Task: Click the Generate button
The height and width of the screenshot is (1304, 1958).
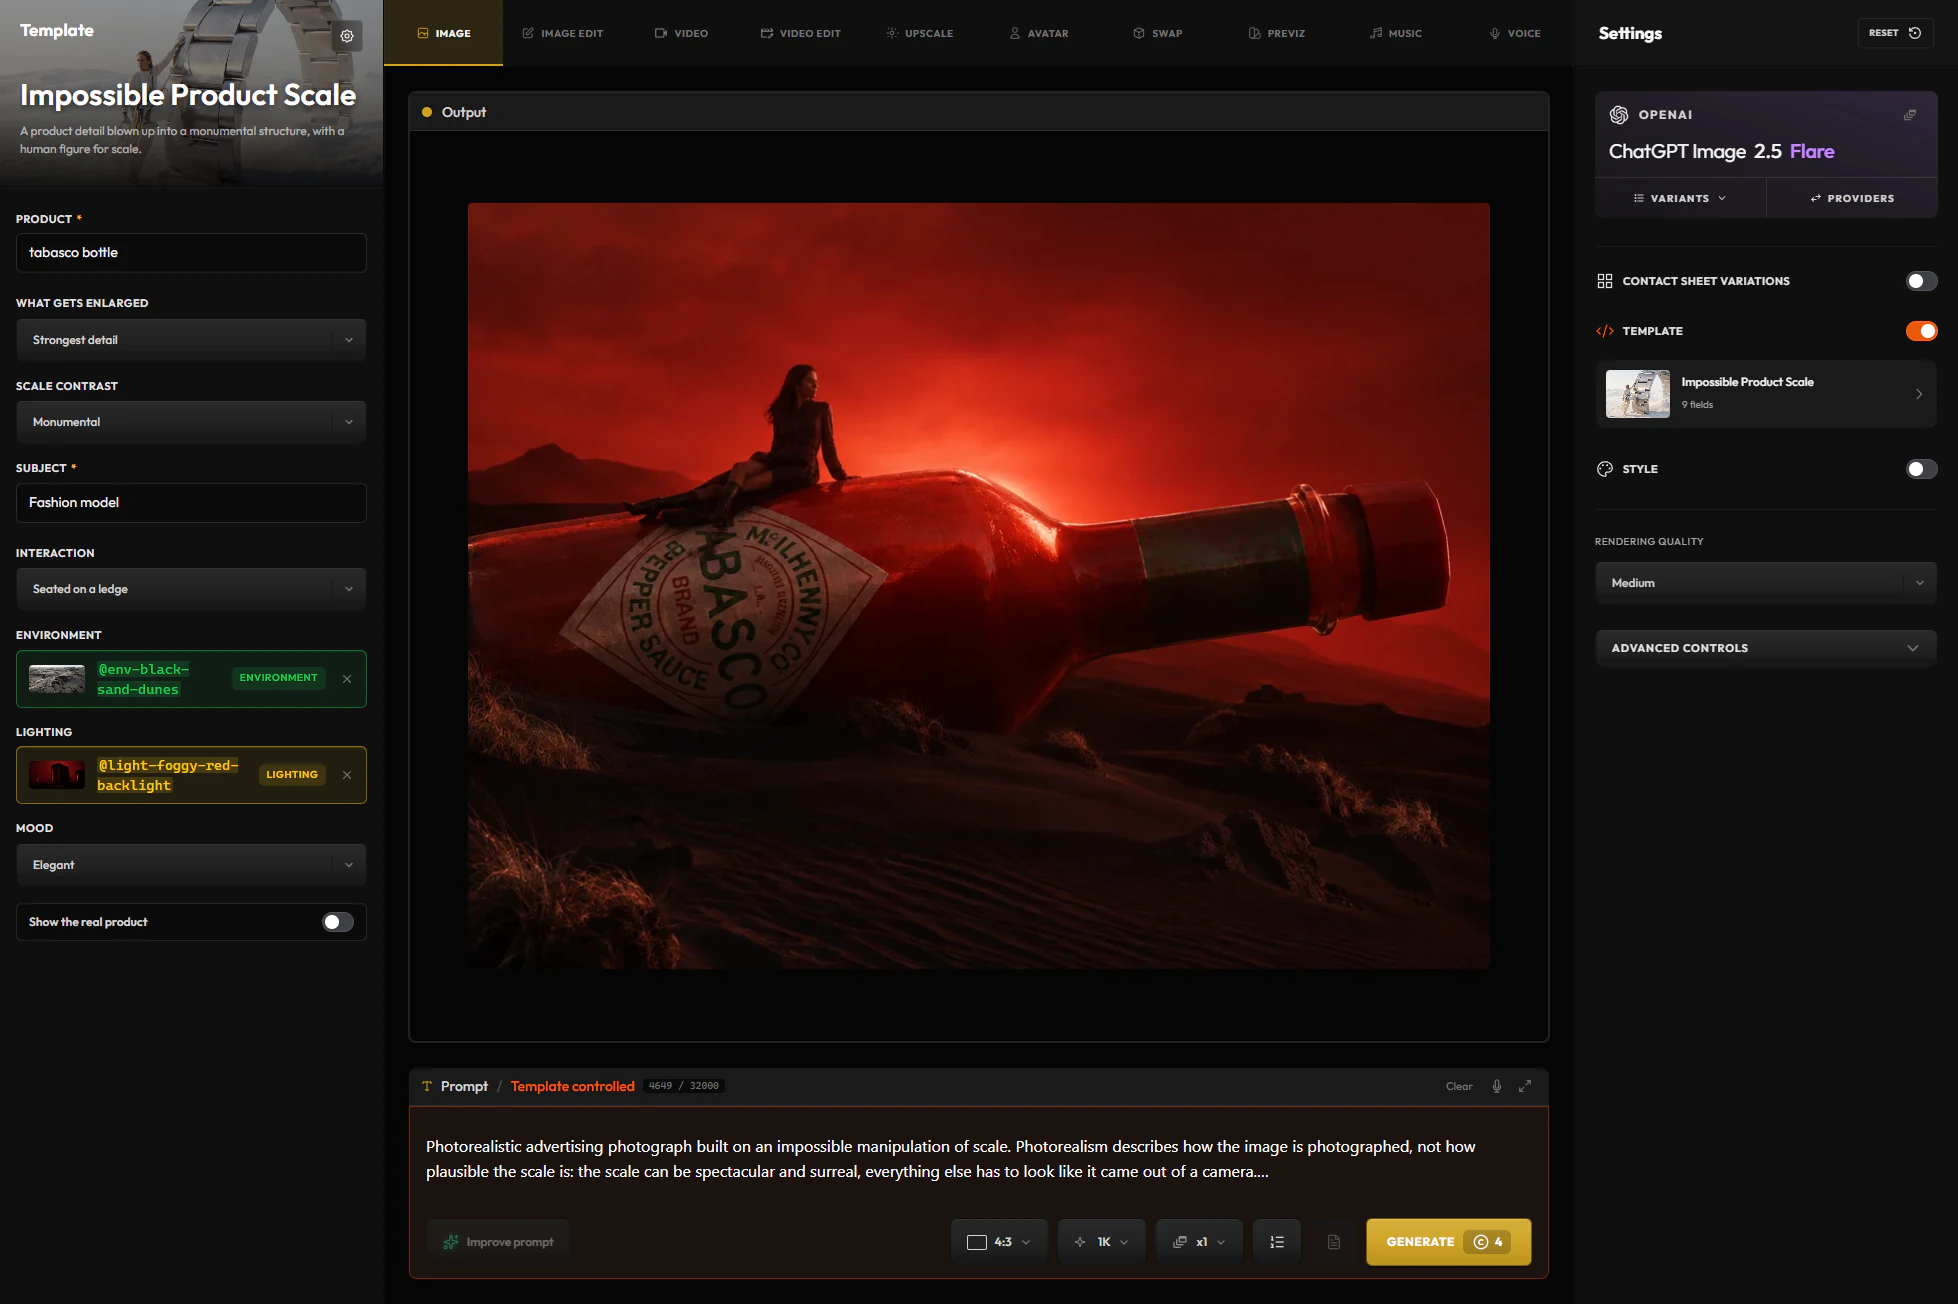Action: pyautogui.click(x=1448, y=1242)
